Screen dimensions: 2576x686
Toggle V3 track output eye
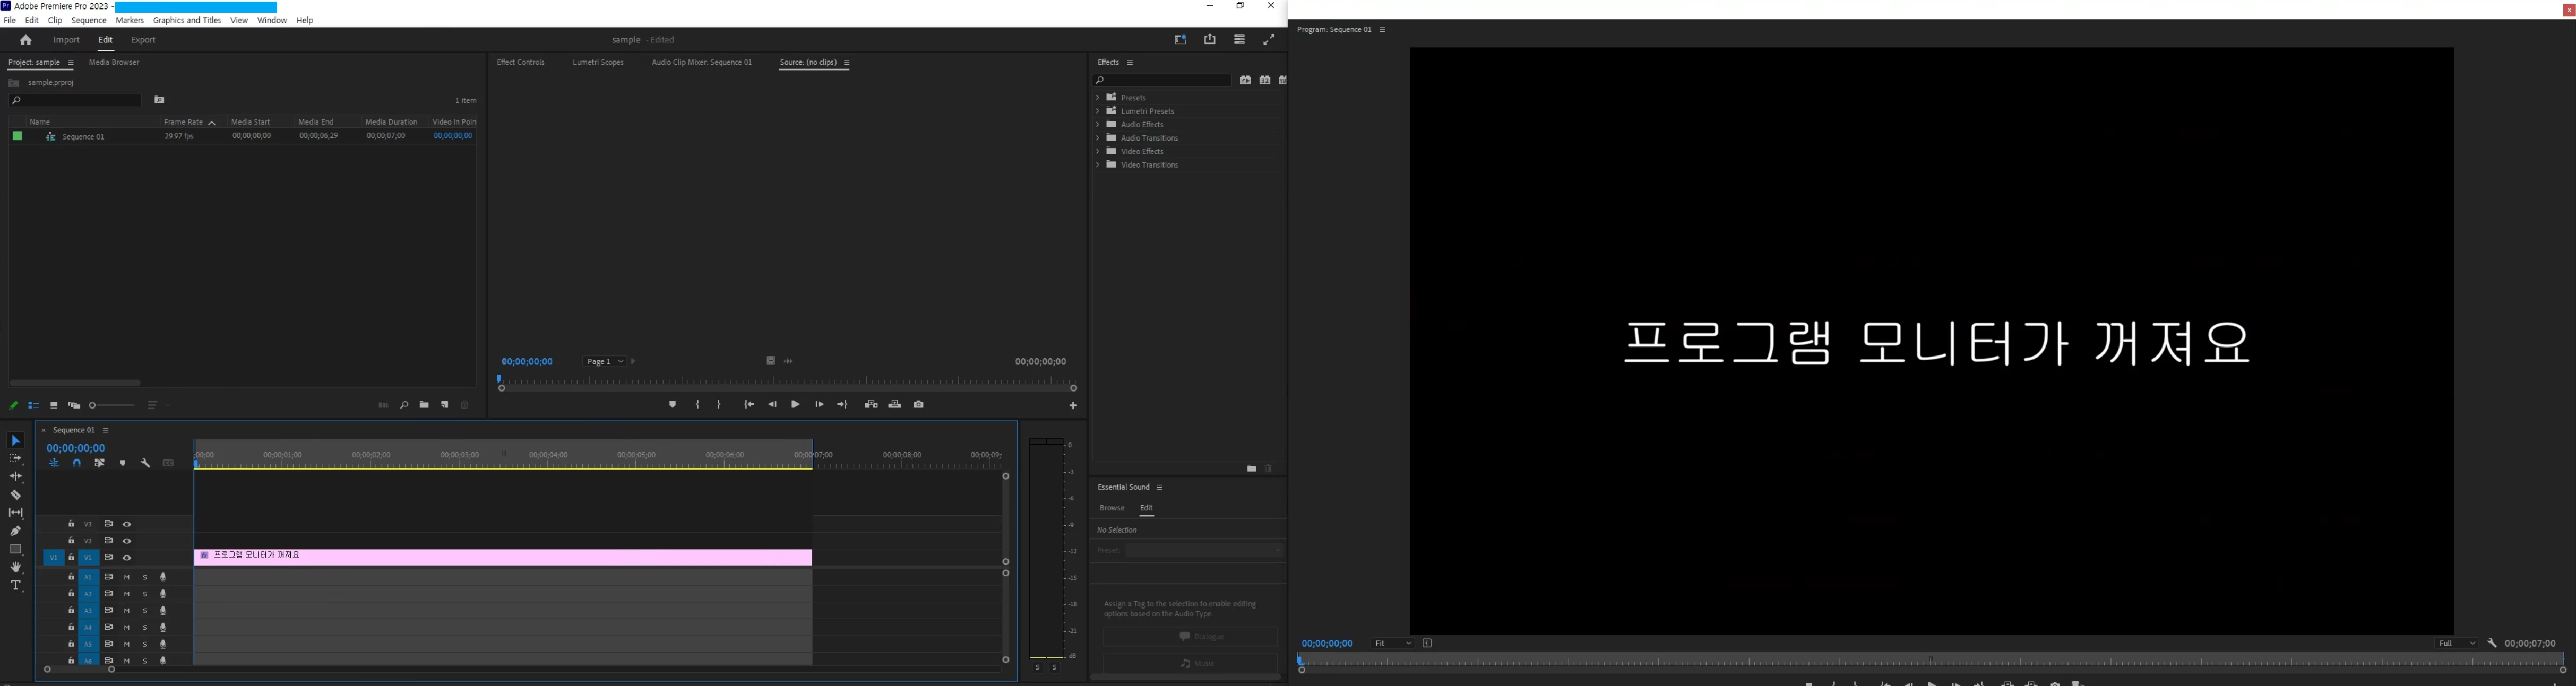pyautogui.click(x=127, y=524)
